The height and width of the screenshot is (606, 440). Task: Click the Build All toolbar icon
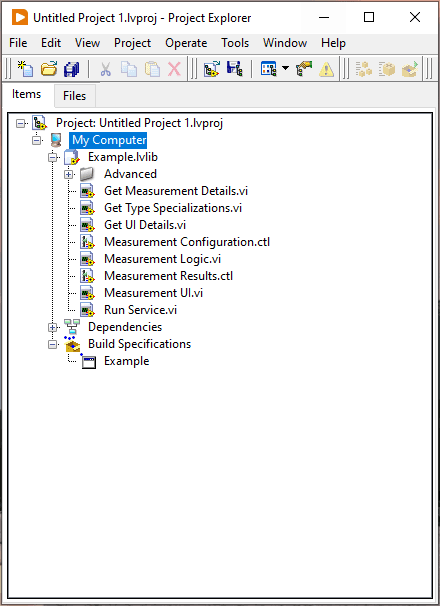pos(363,70)
